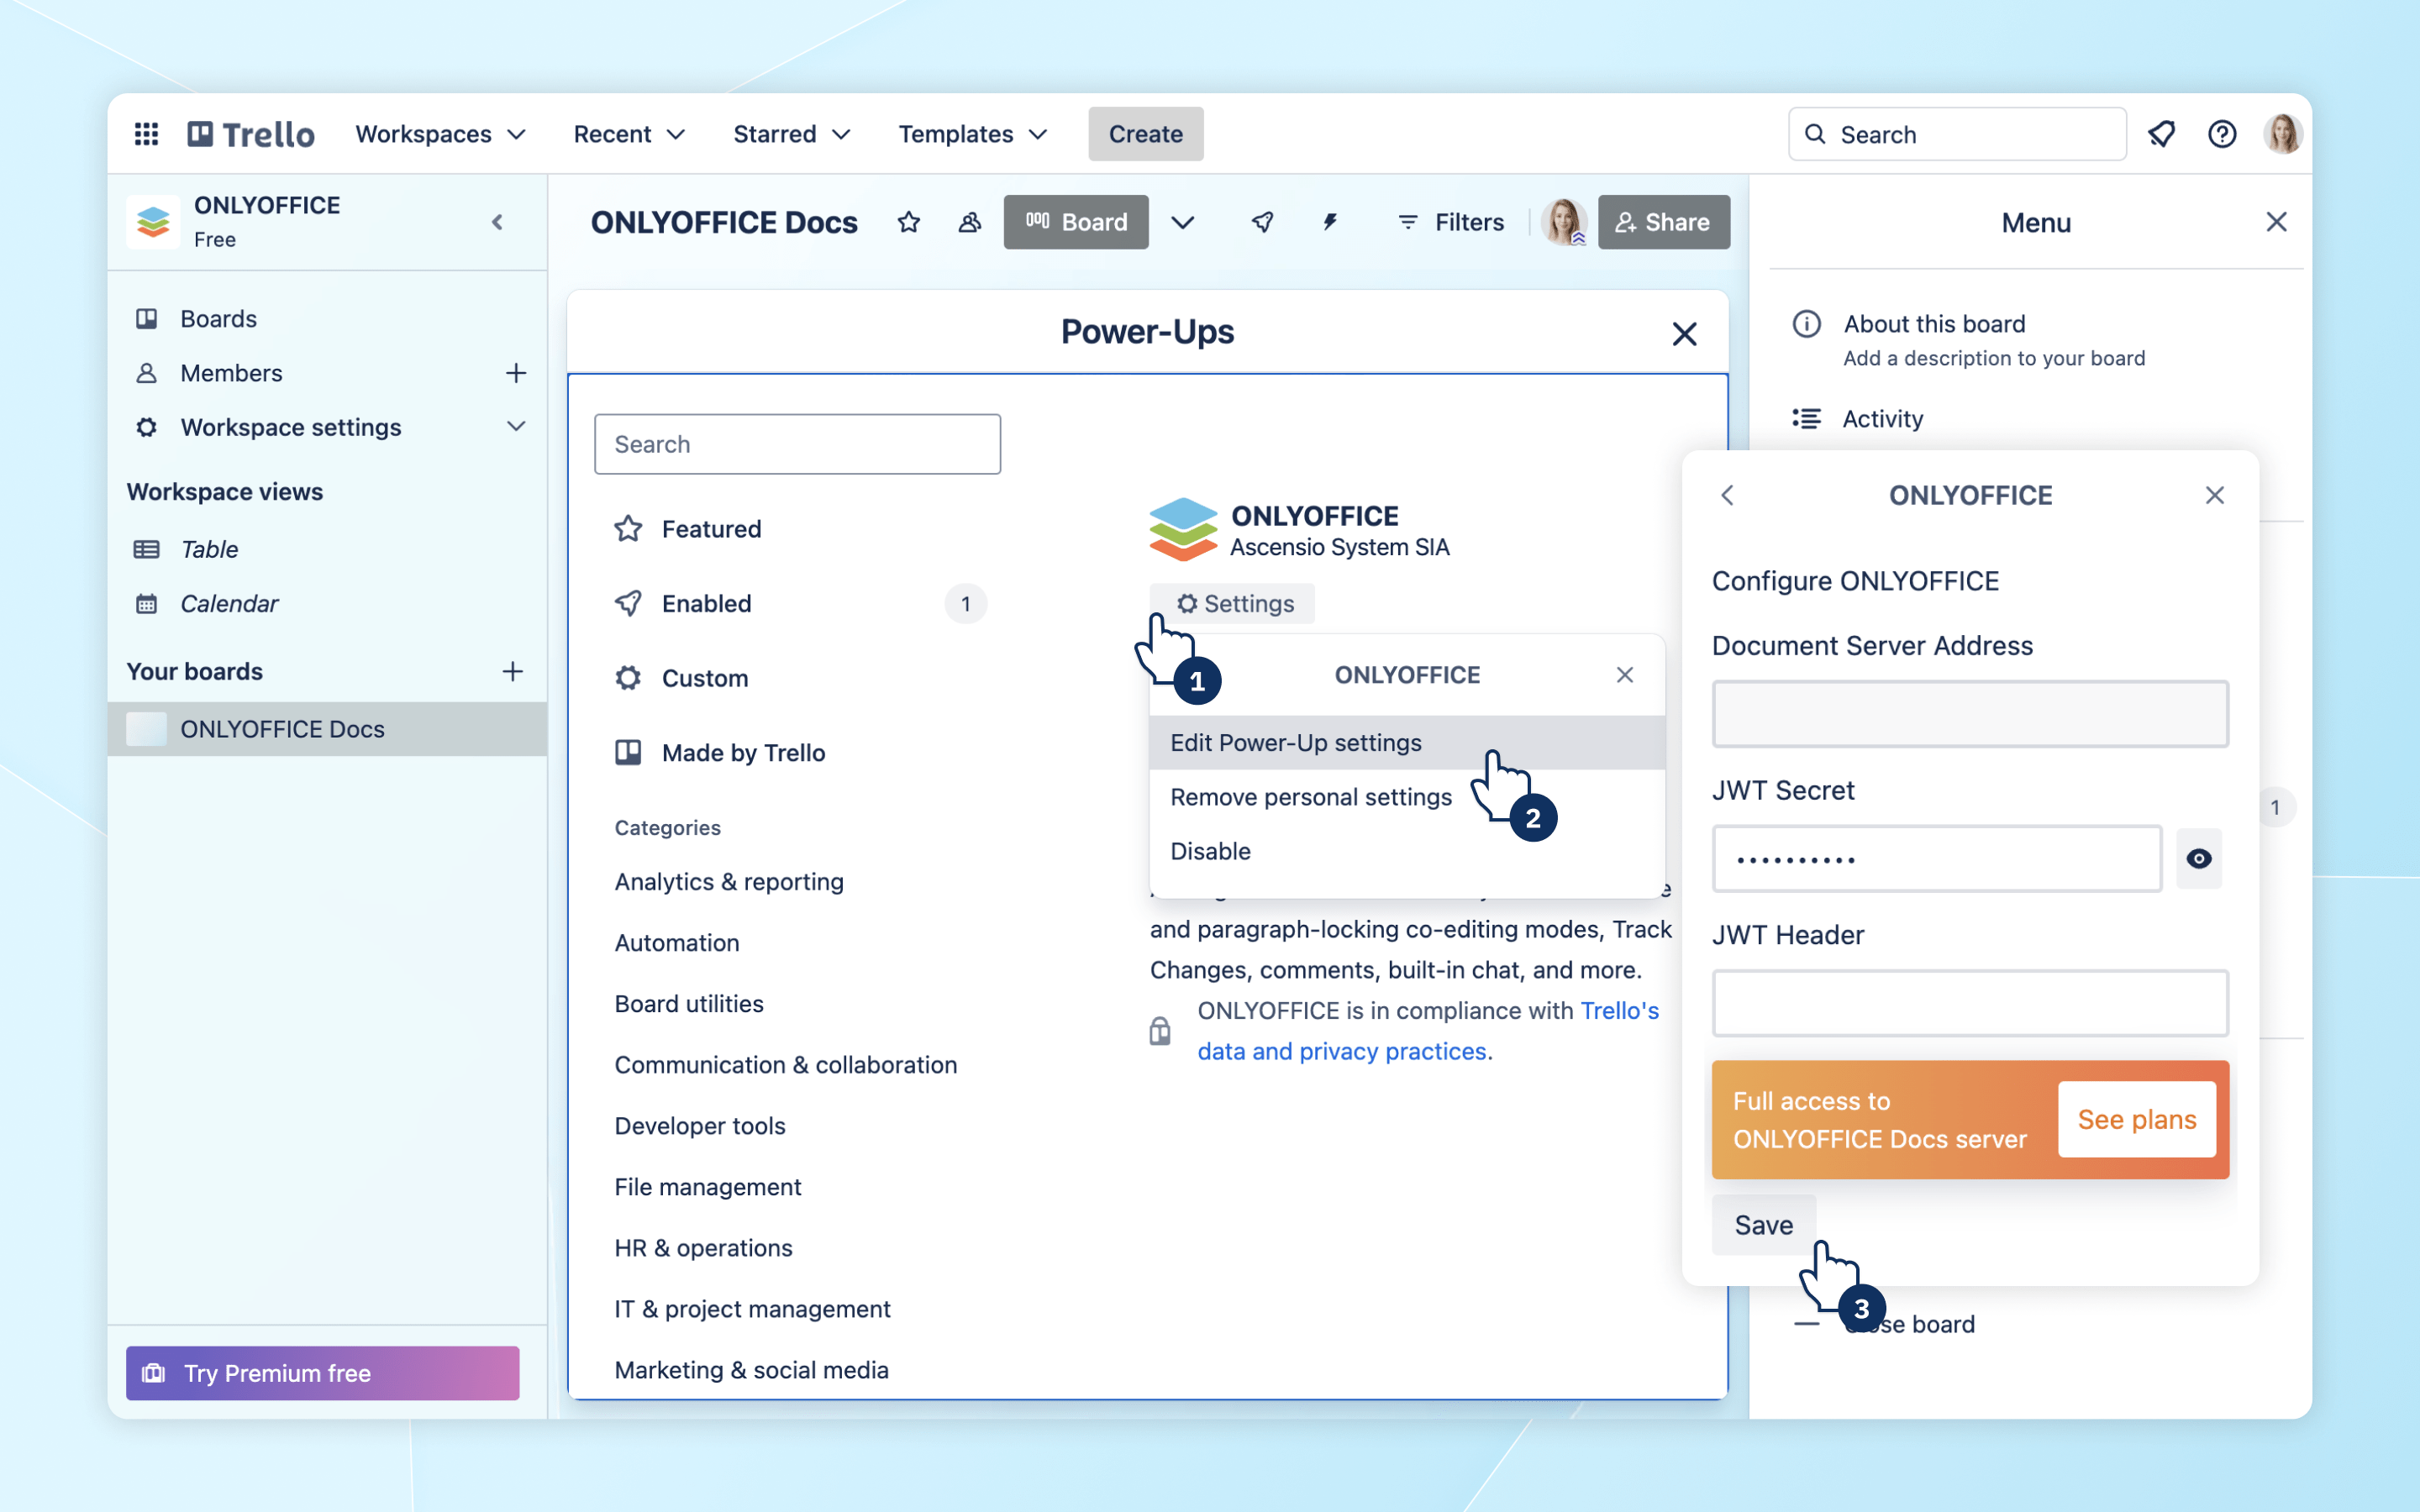2420x1512 pixels.
Task: Collapse the ONLYOFFICE Free sidebar
Action: pyautogui.click(x=497, y=222)
